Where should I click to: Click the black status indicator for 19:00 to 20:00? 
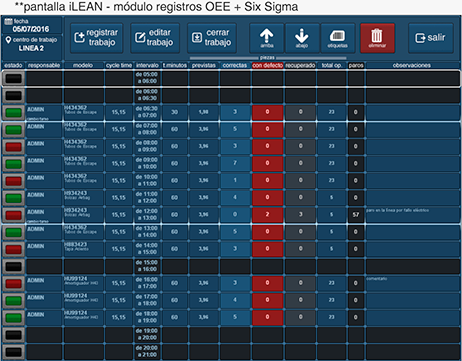coord(14,335)
